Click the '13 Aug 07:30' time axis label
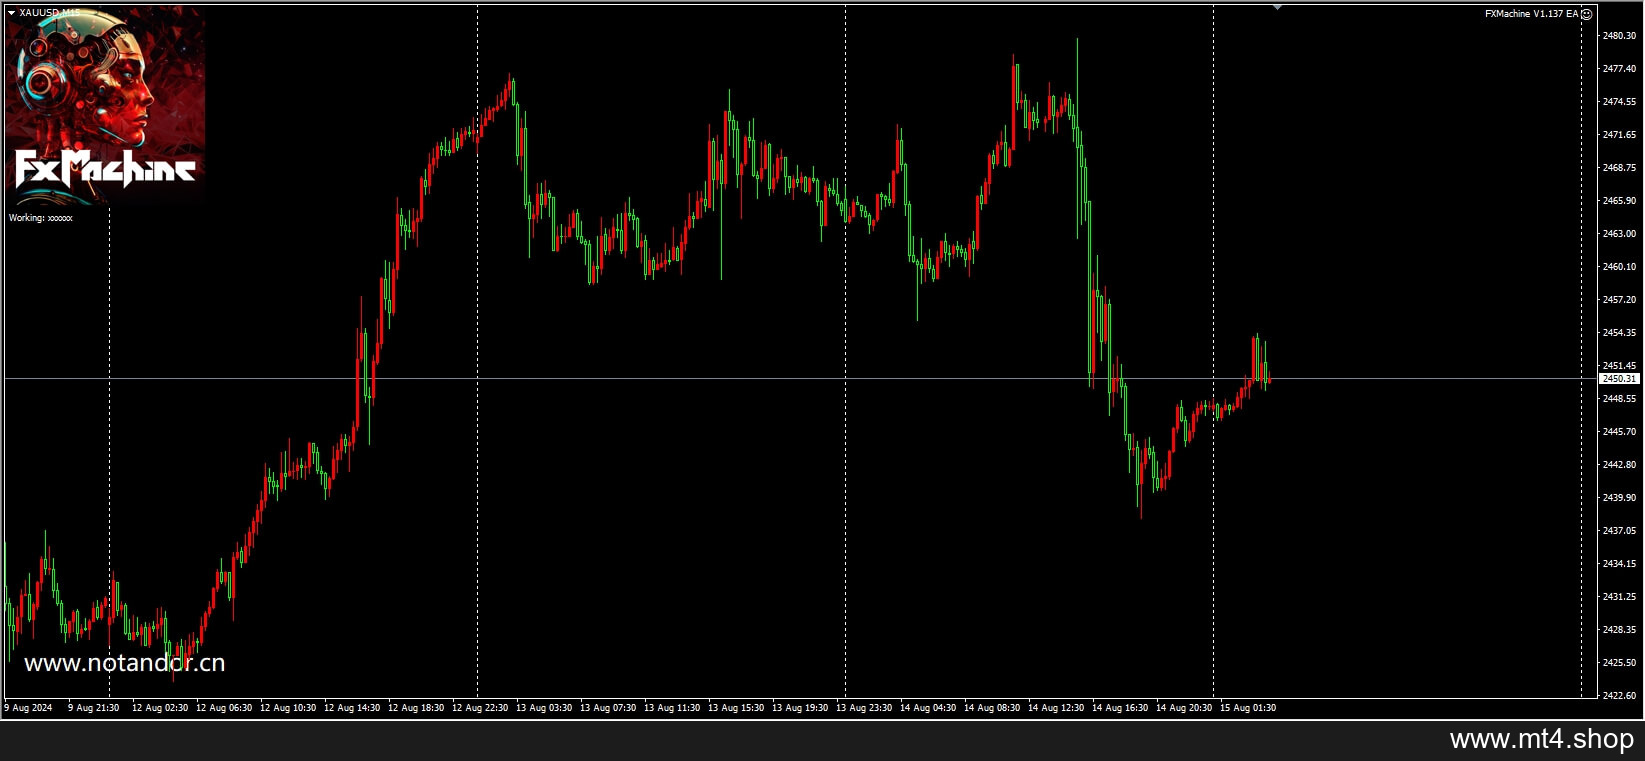 (x=608, y=708)
